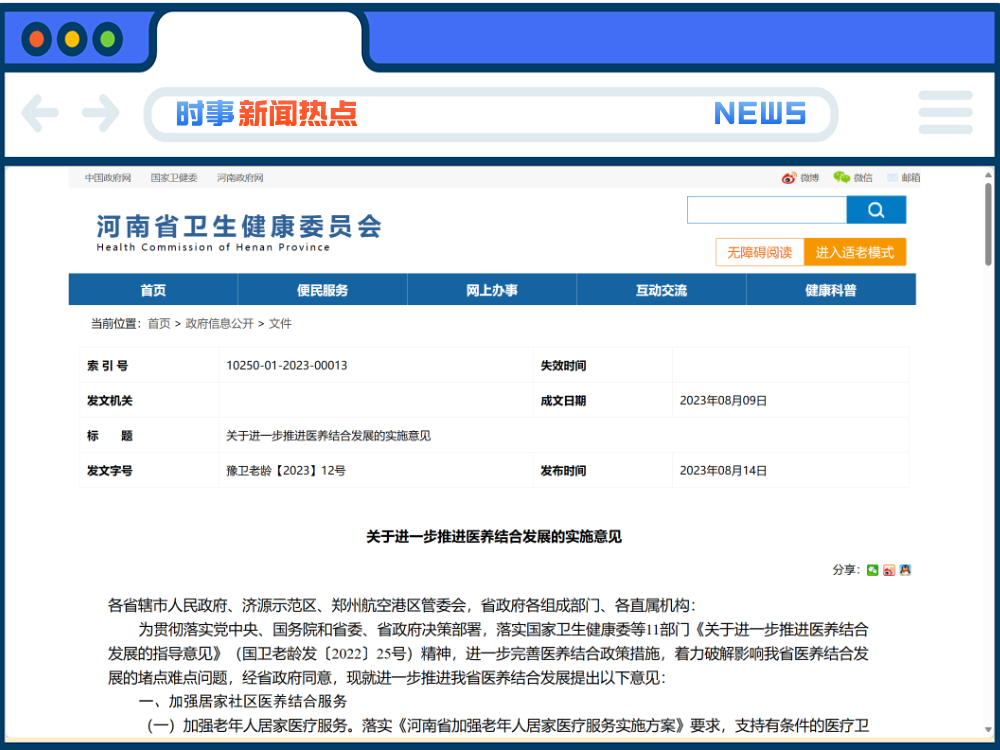Select the 健康科普 navigation item
Viewport: 1000px width, 750px height.
(x=831, y=289)
